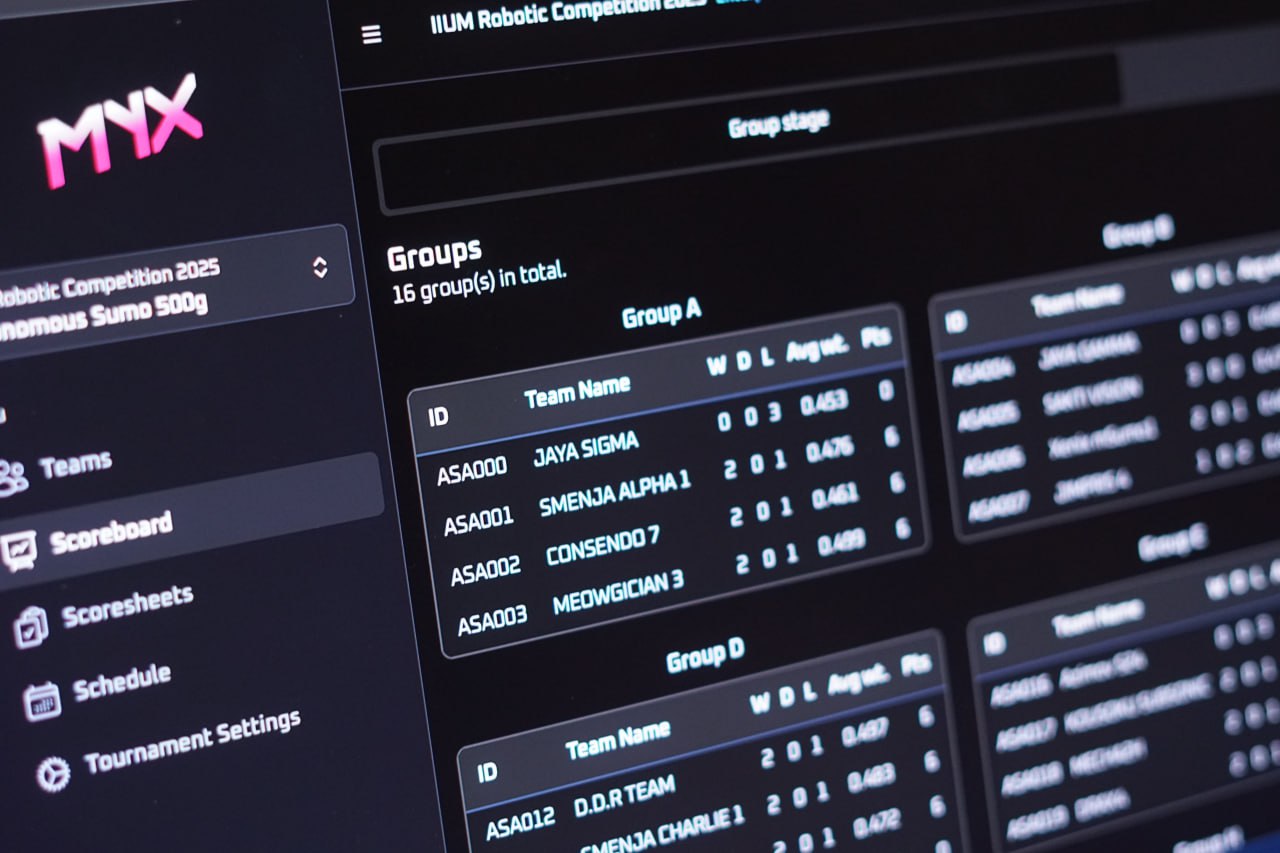Click the Teams sidebar icon
This screenshot has width=1280, height=853.
tap(13, 478)
